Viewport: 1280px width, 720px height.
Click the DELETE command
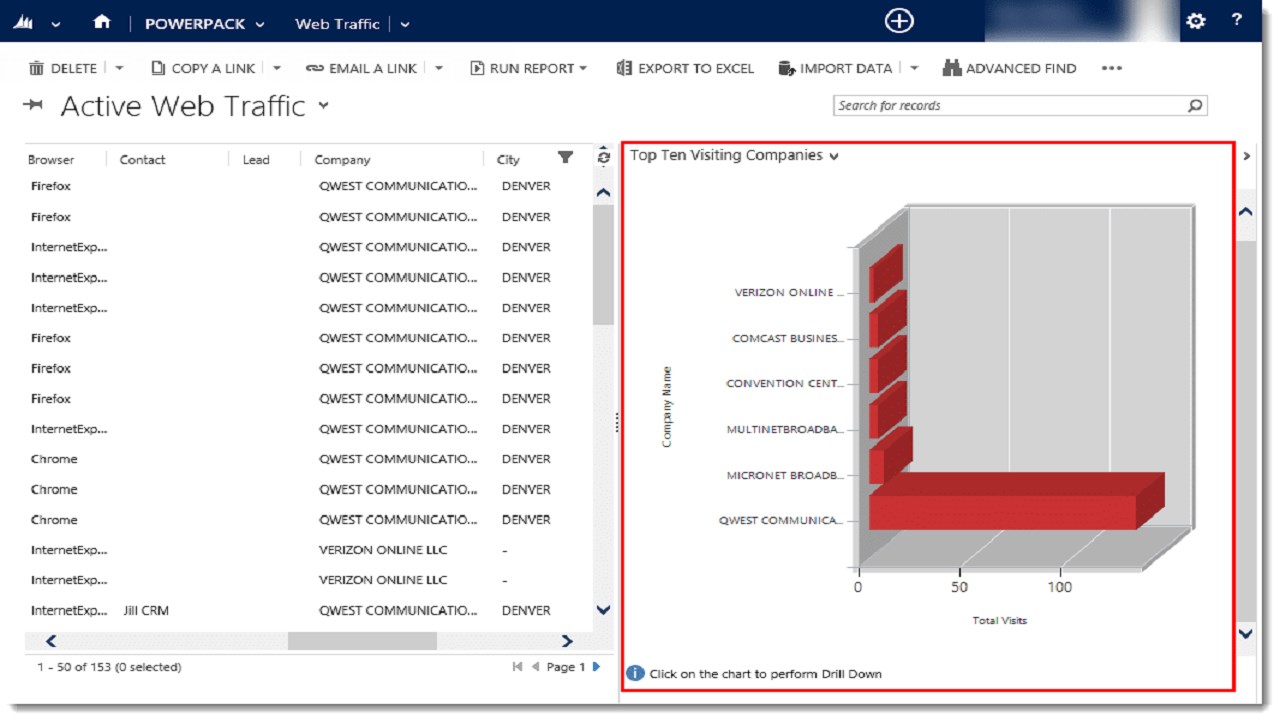coord(63,68)
